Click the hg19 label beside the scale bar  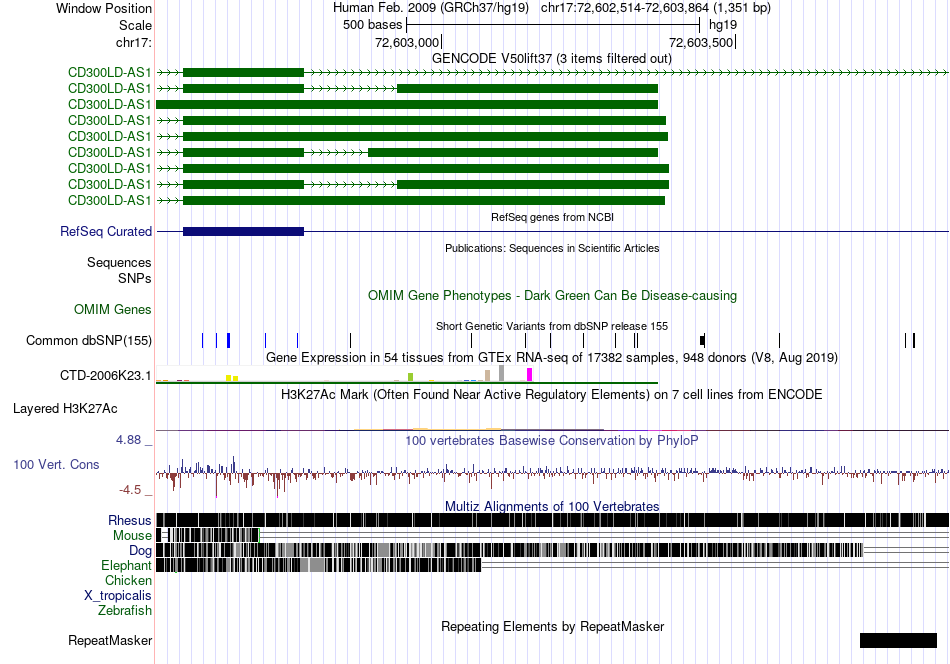723,25
